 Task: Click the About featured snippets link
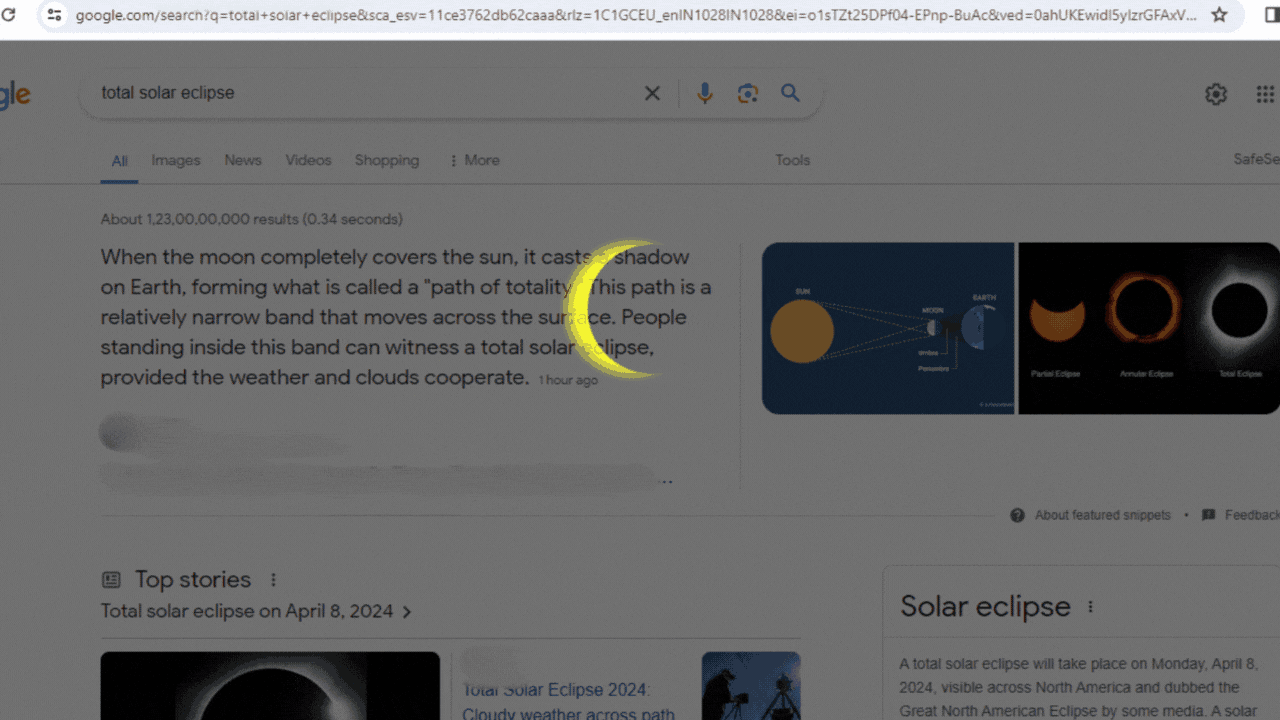(1102, 515)
